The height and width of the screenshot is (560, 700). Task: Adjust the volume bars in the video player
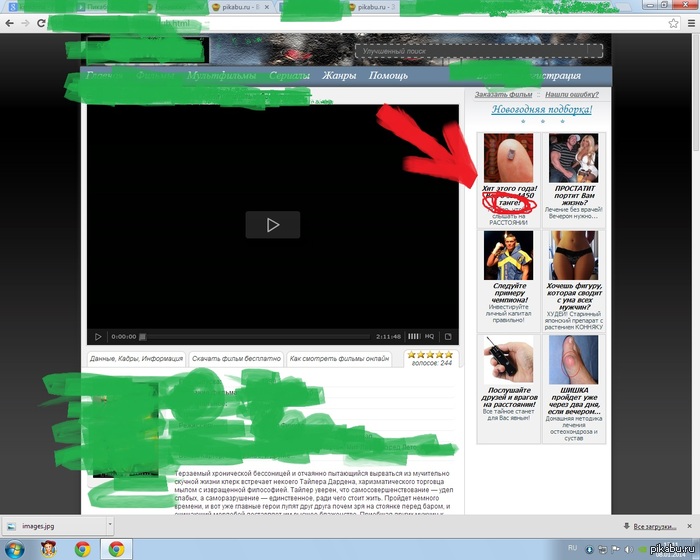click(x=414, y=337)
